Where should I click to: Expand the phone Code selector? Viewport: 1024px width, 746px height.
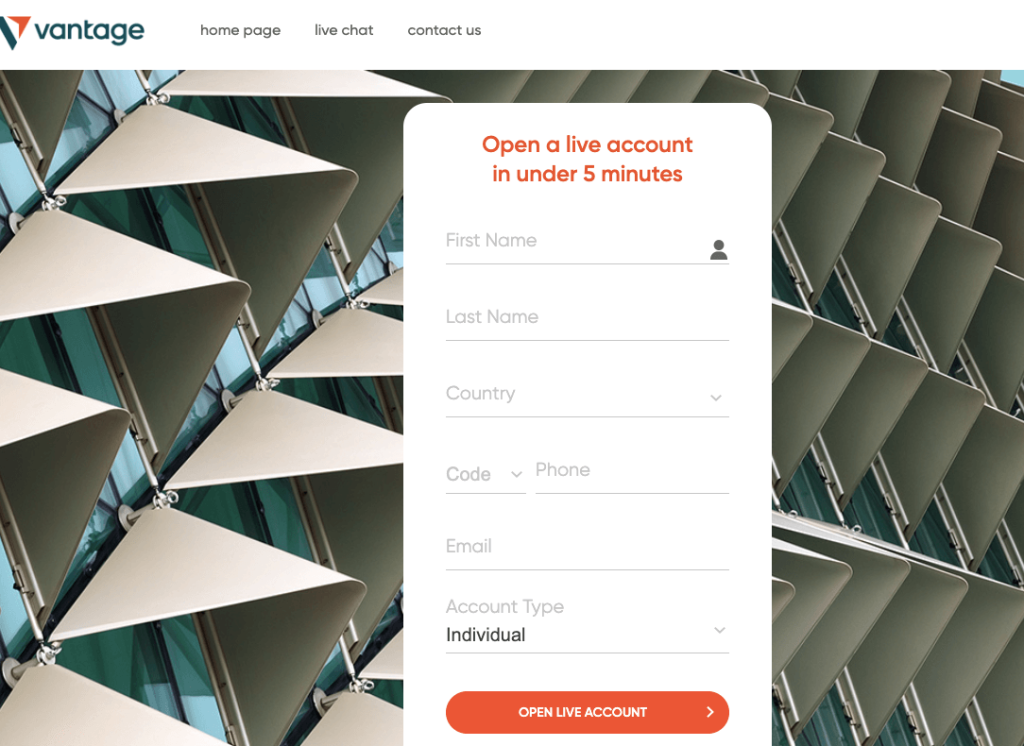pyautogui.click(x=485, y=474)
